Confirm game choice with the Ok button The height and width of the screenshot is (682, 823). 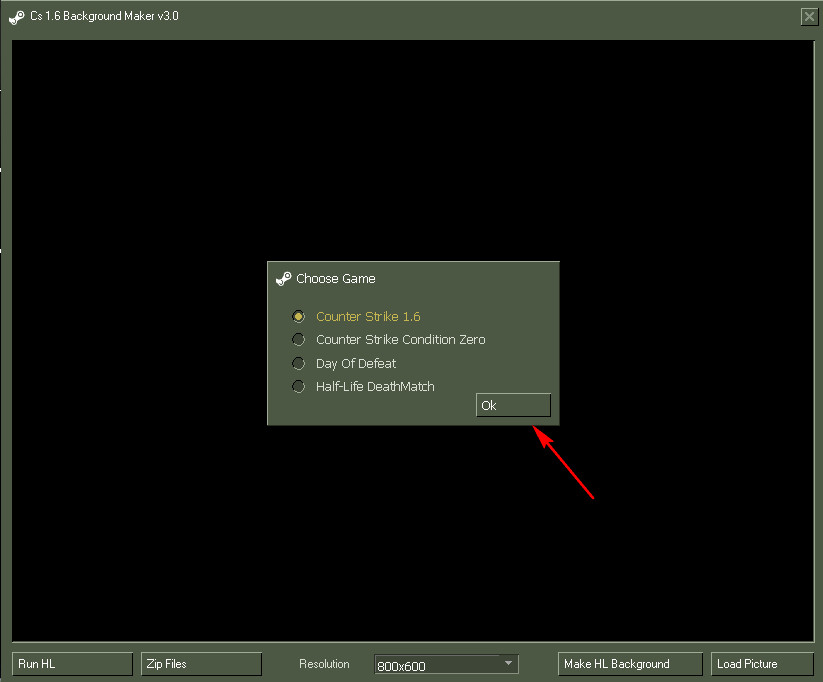513,405
